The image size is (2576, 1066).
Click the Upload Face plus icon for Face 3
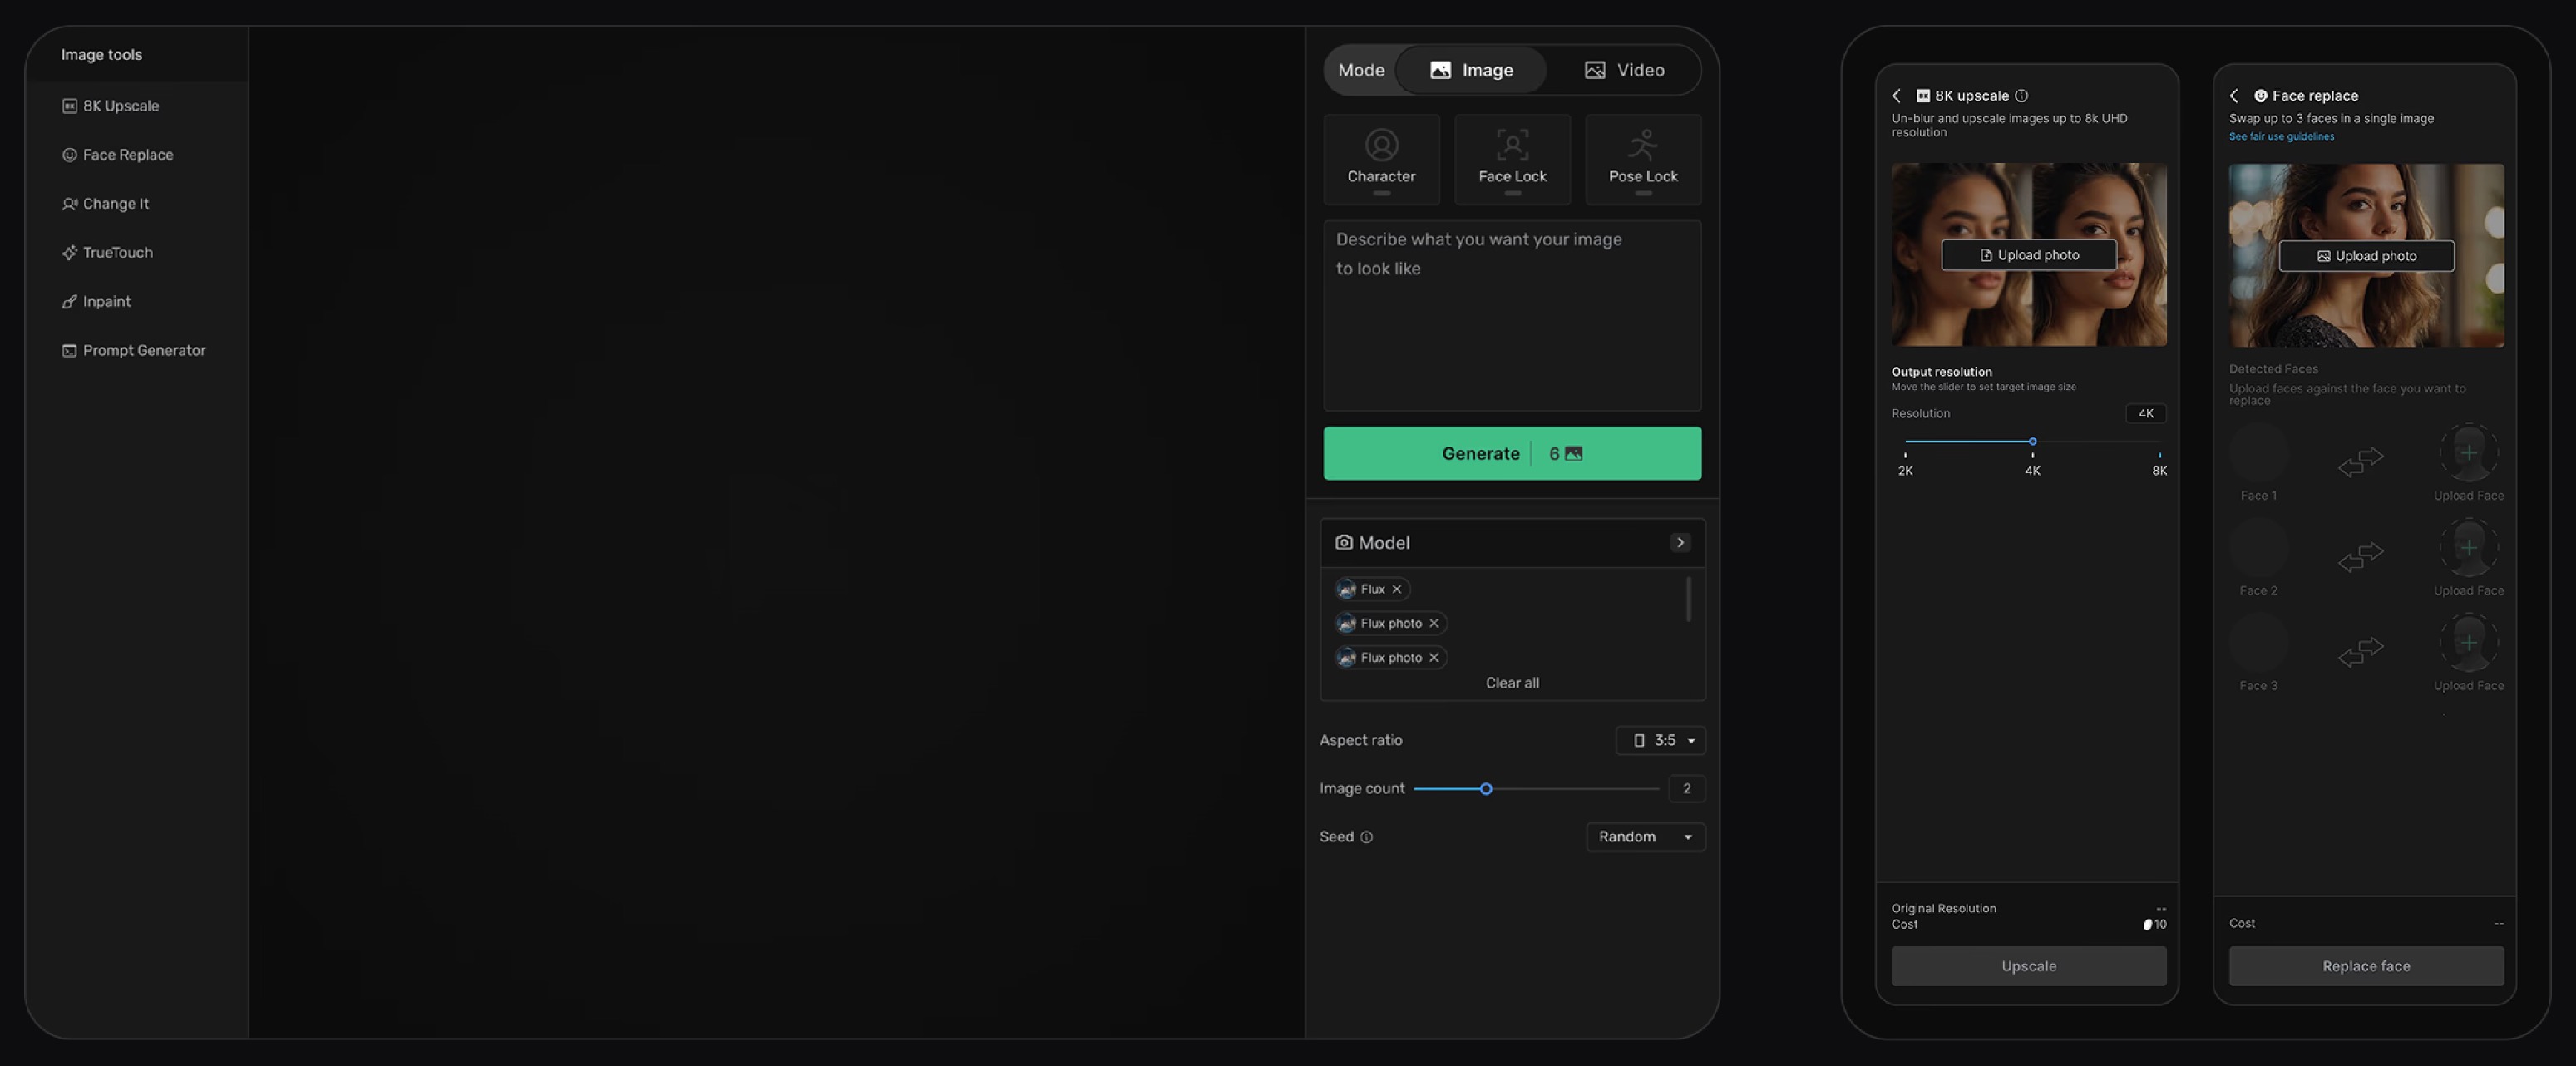(2468, 644)
